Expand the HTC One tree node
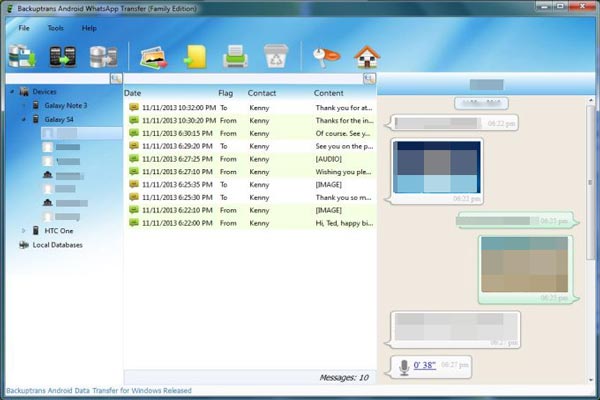The image size is (600, 400). [24, 230]
